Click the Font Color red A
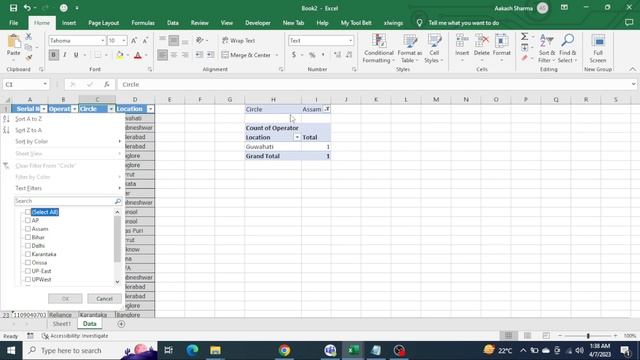Viewport: 640px width, 360px height. (x=138, y=55)
